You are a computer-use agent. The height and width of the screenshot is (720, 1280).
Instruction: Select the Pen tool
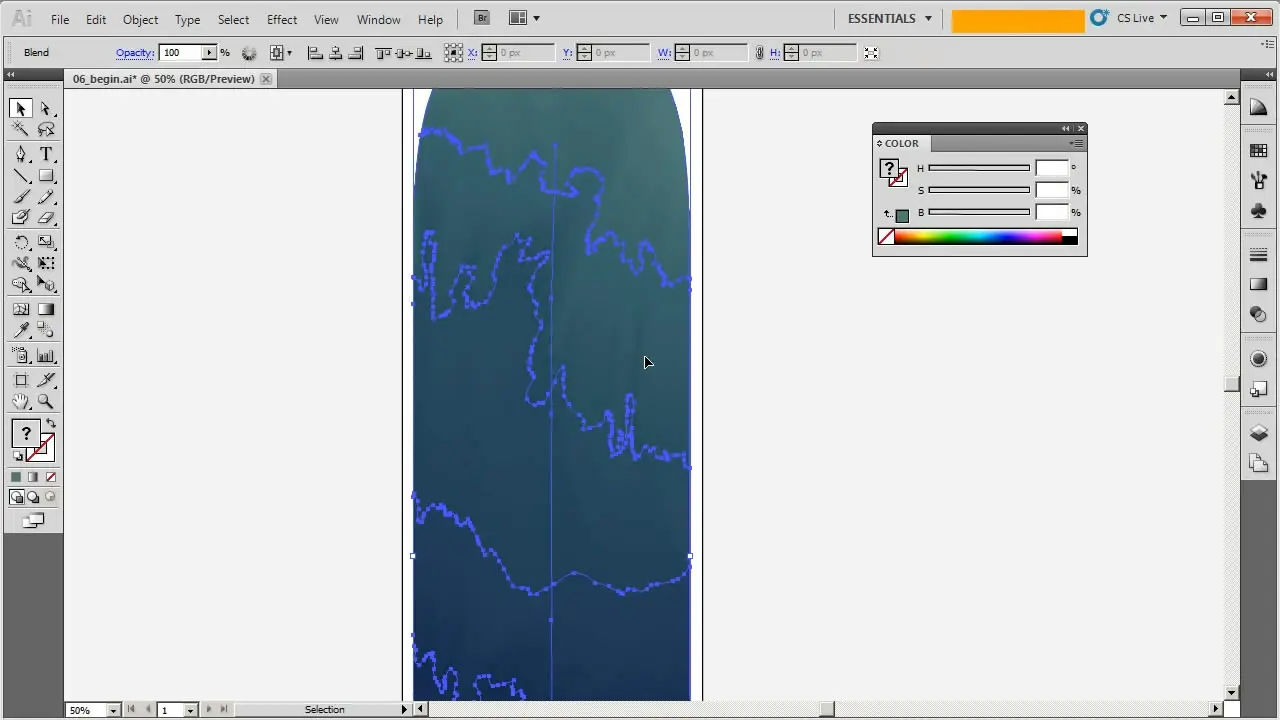tap(21, 154)
